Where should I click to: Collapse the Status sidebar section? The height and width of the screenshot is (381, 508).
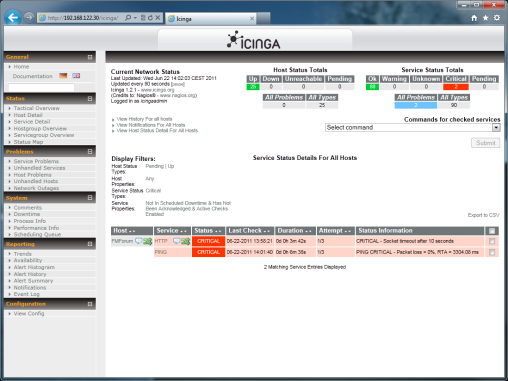click(x=90, y=99)
